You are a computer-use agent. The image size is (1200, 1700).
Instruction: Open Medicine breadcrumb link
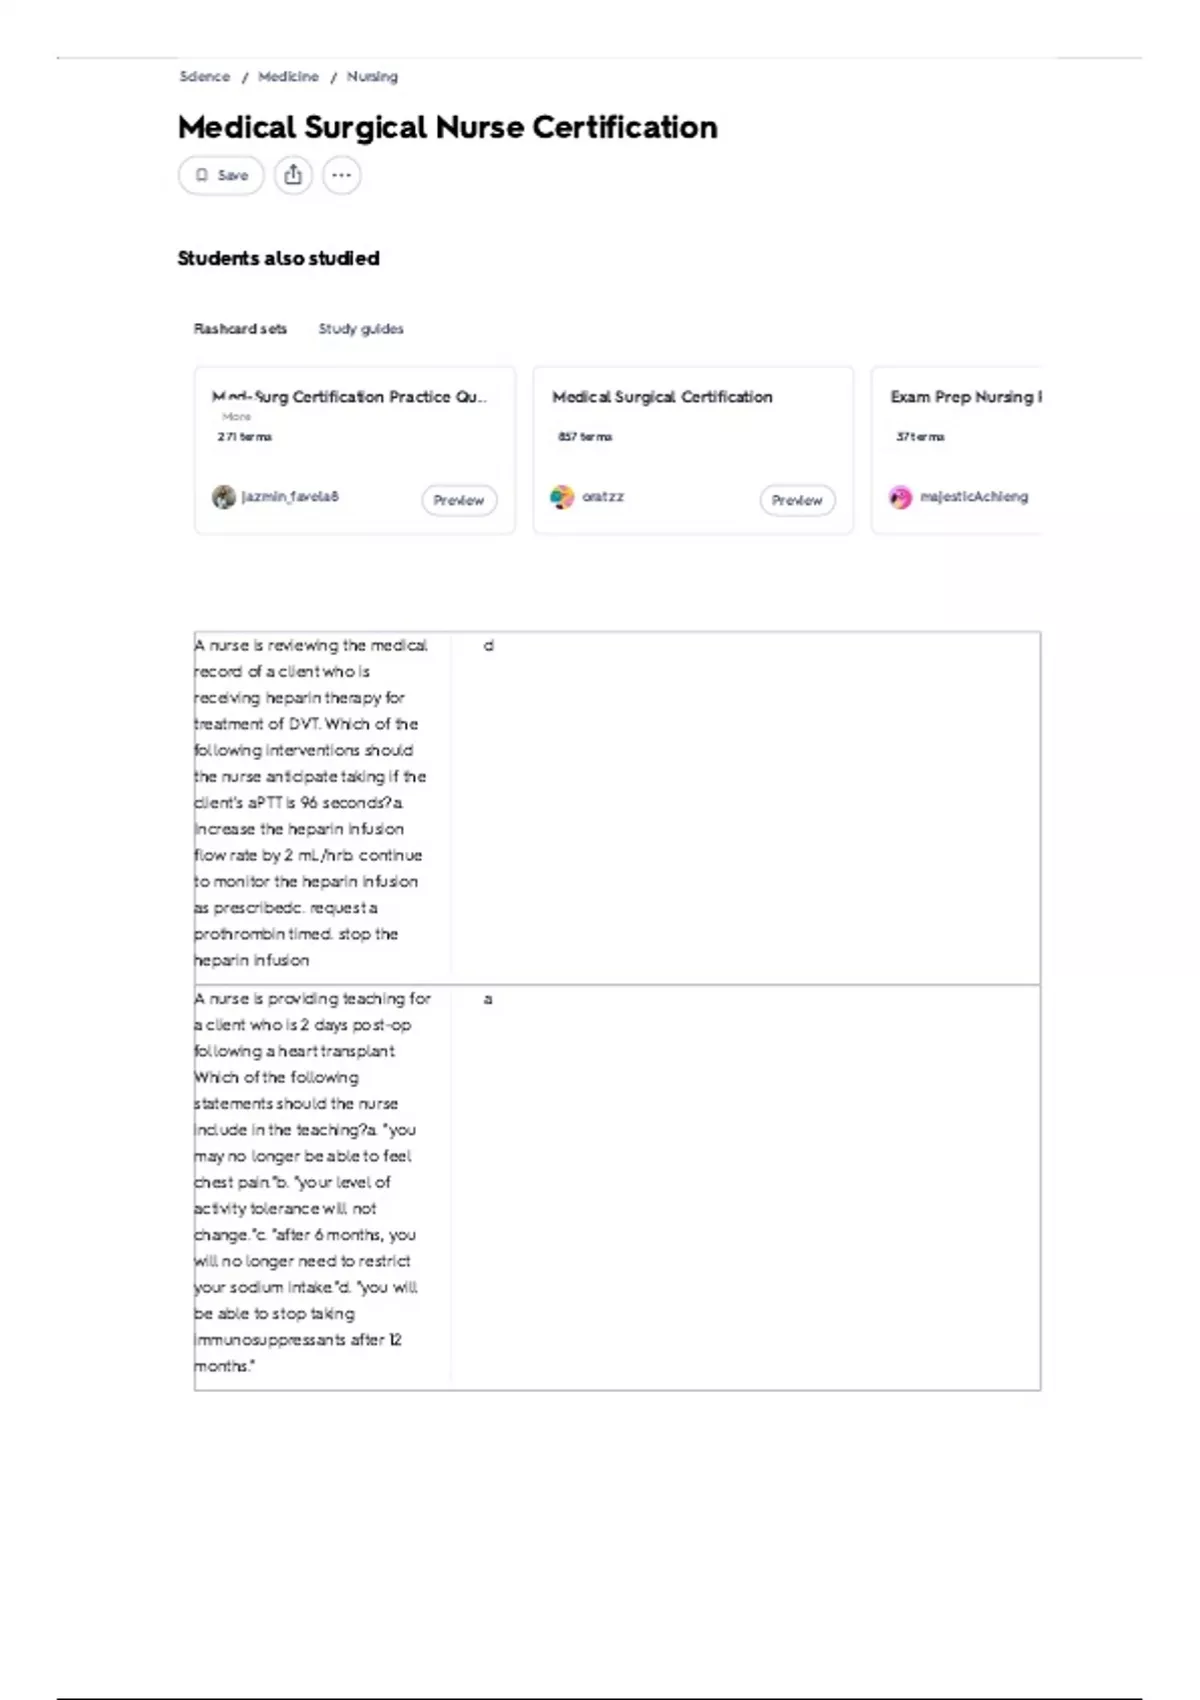tap(288, 77)
